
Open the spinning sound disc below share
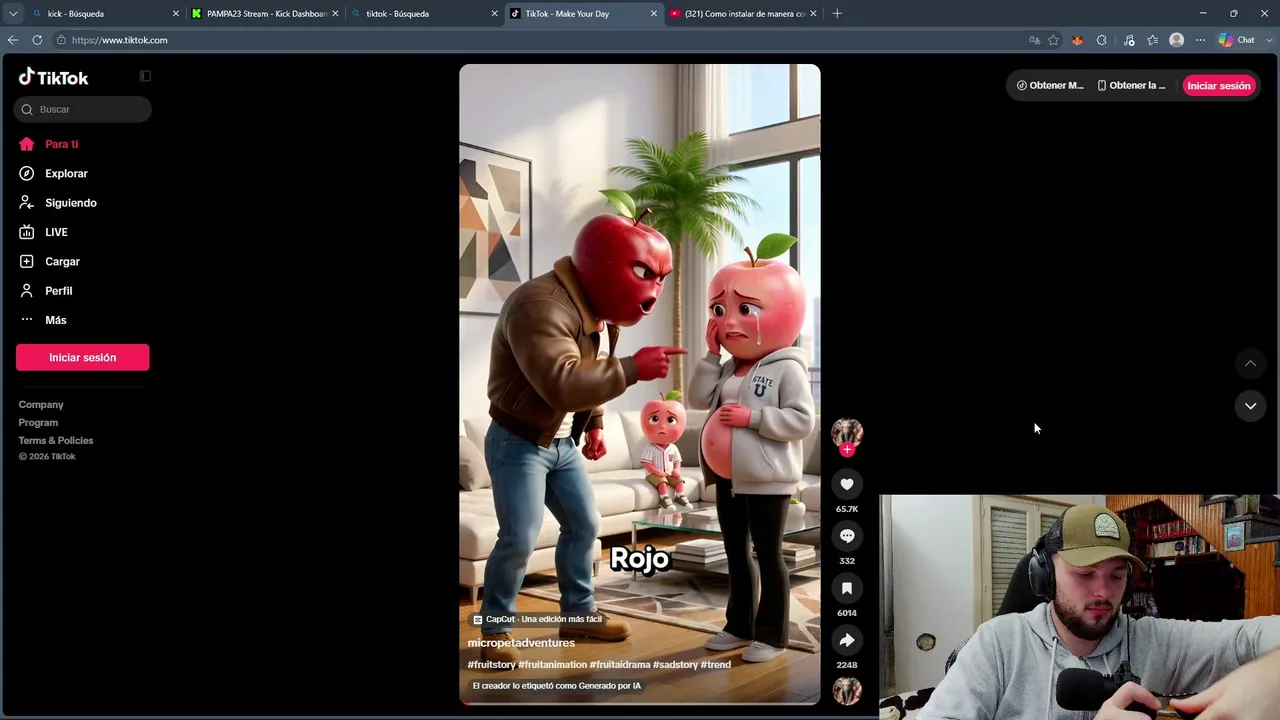[847, 691]
